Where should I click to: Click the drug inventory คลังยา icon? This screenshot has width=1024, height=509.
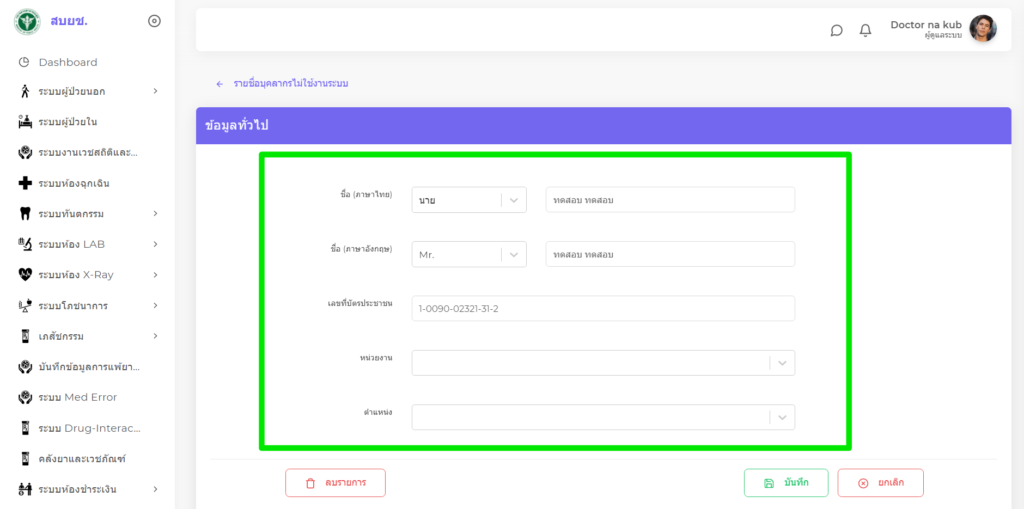pyautogui.click(x=25, y=459)
